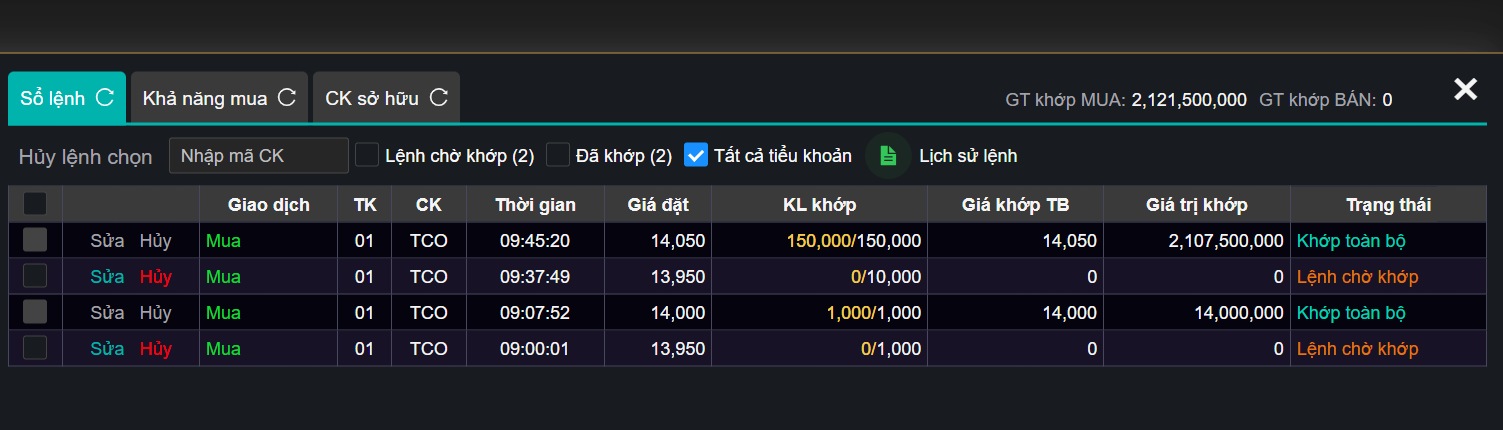This screenshot has height=430, width=1503.
Task: Open Lịch sử lệnh green document icon
Action: click(888, 156)
